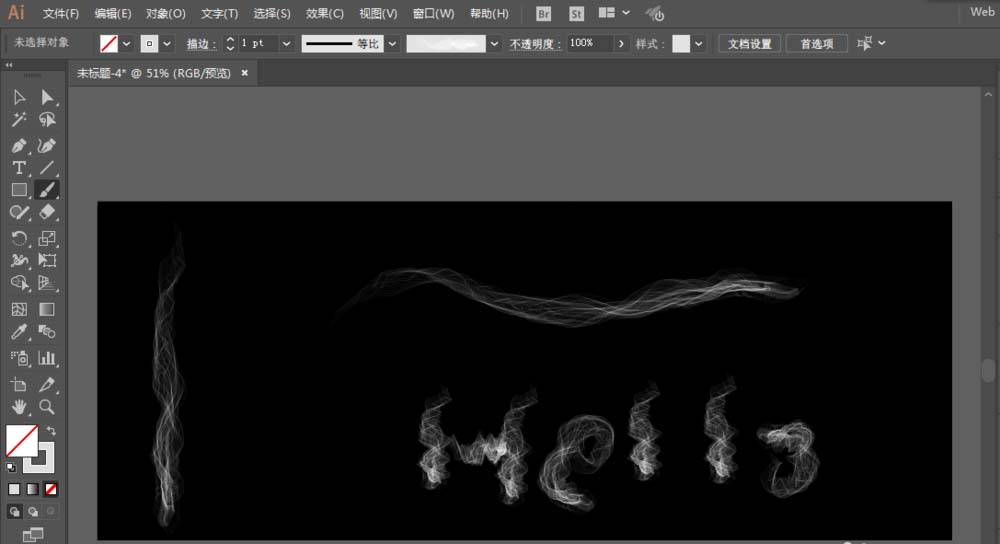Screen dimensions: 1000x544
Task: Click the stroke weight stepper arrows
Action: click(230, 43)
